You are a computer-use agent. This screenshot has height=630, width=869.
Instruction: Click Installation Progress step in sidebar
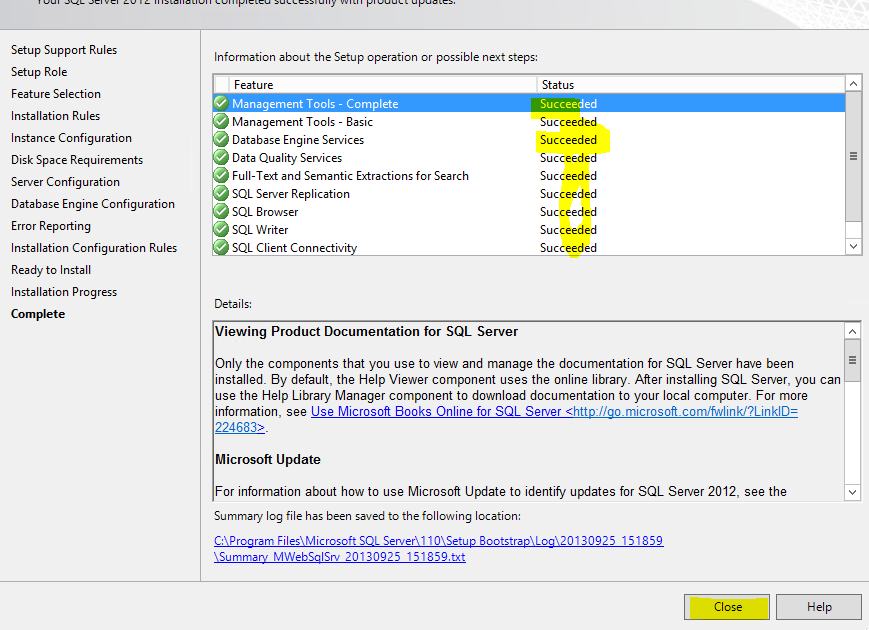[x=64, y=292]
